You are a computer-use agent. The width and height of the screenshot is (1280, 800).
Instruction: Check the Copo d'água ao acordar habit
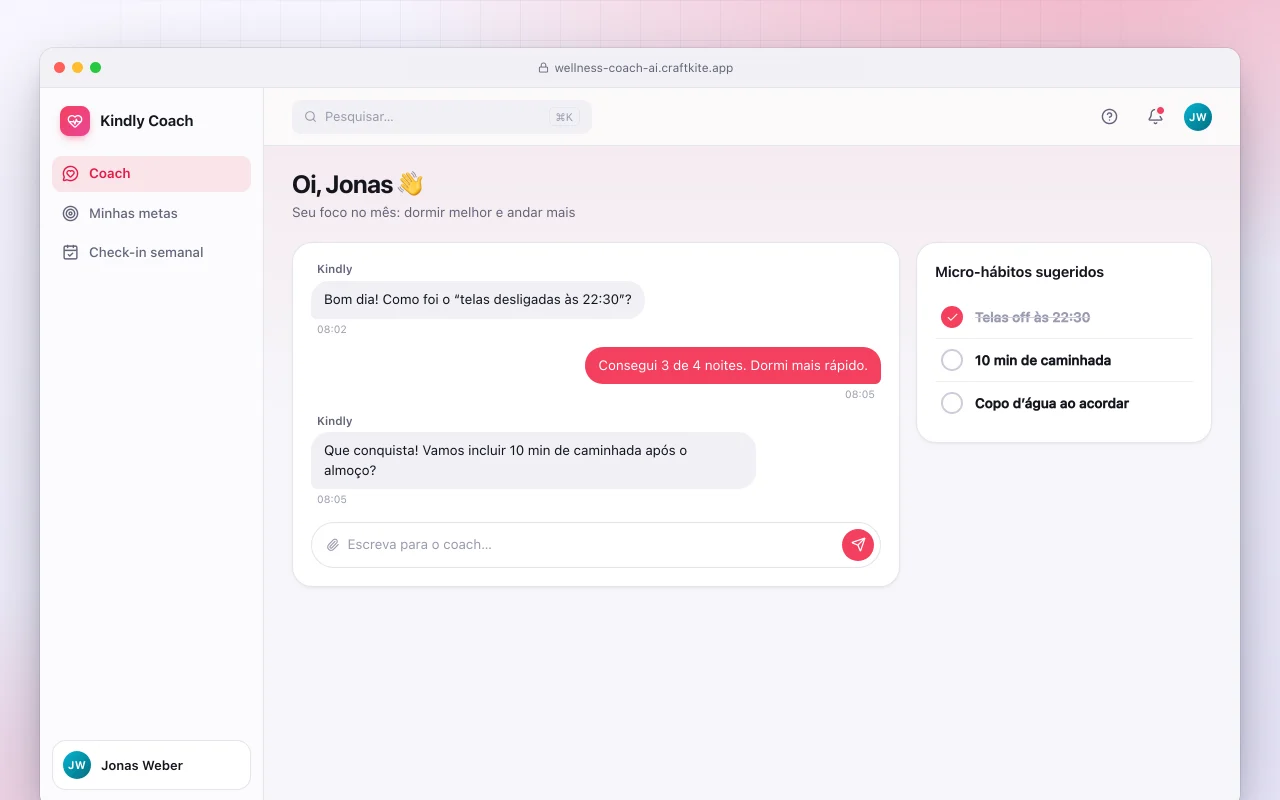click(x=952, y=403)
